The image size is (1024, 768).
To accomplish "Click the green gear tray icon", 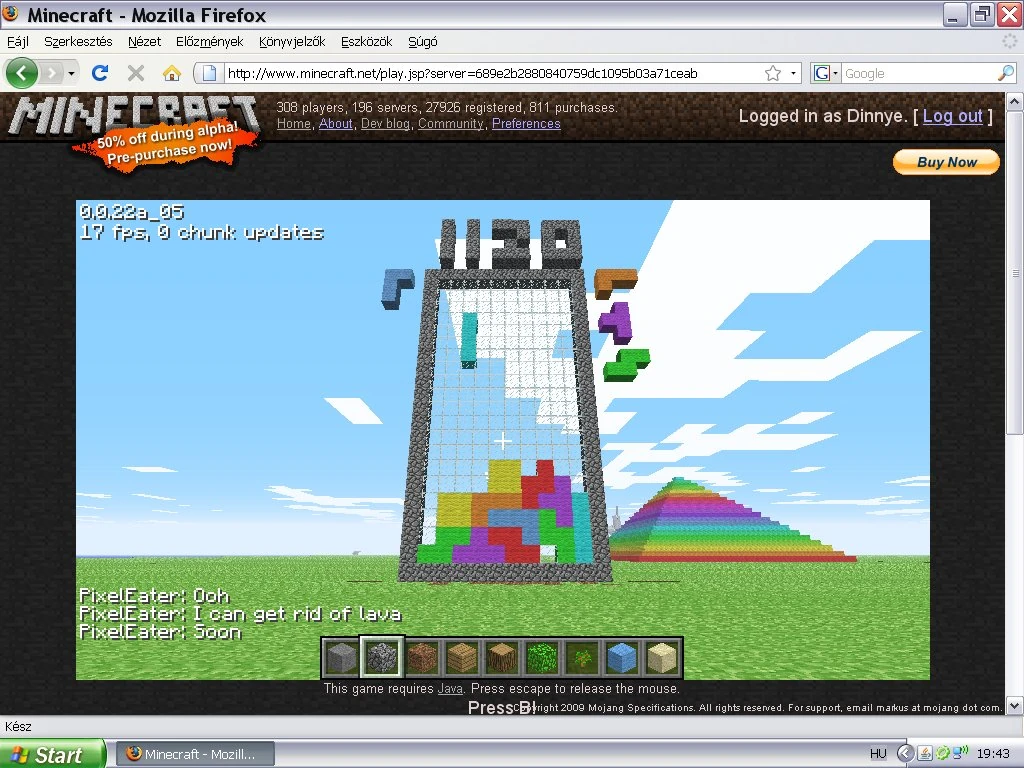I will click(942, 753).
